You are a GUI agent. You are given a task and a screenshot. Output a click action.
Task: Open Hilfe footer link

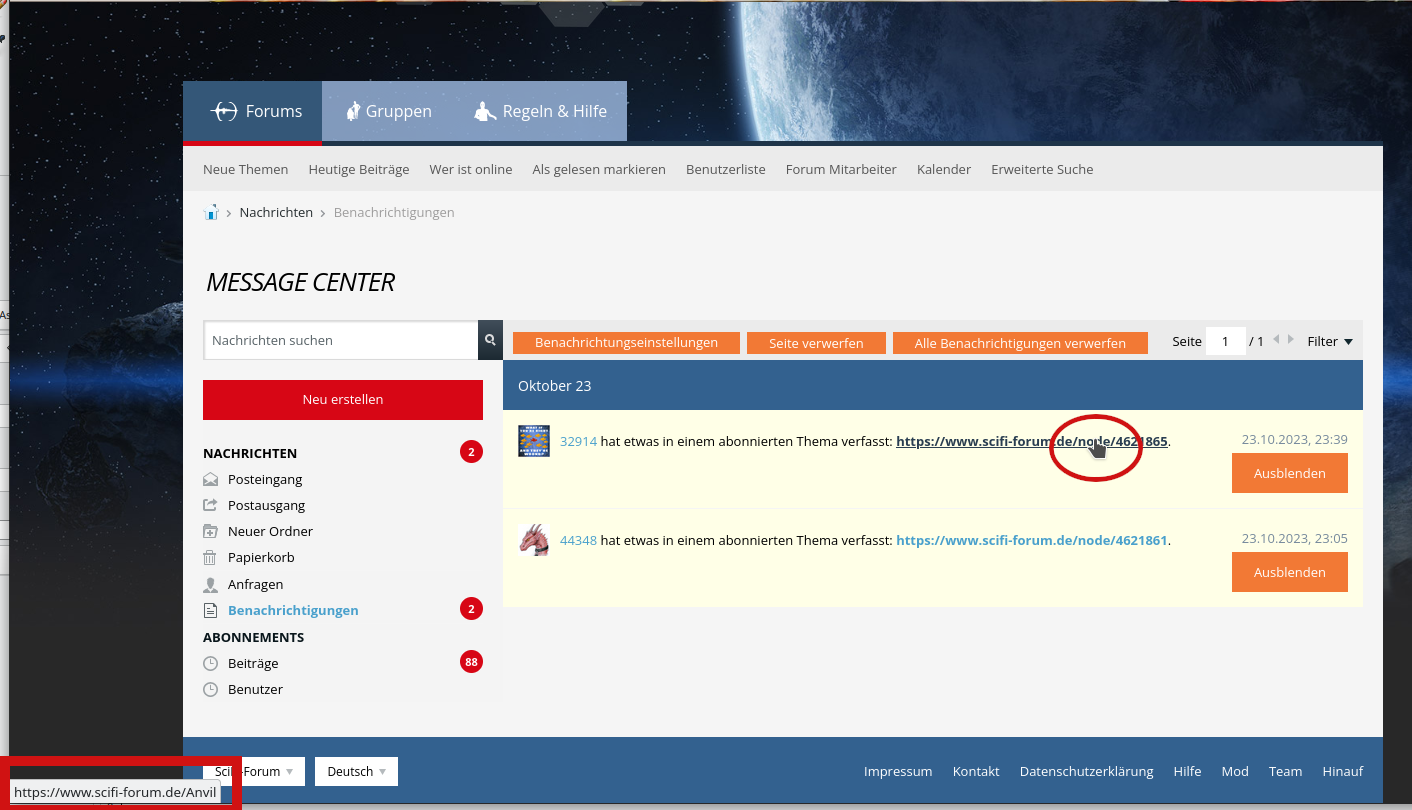pyautogui.click(x=1187, y=771)
